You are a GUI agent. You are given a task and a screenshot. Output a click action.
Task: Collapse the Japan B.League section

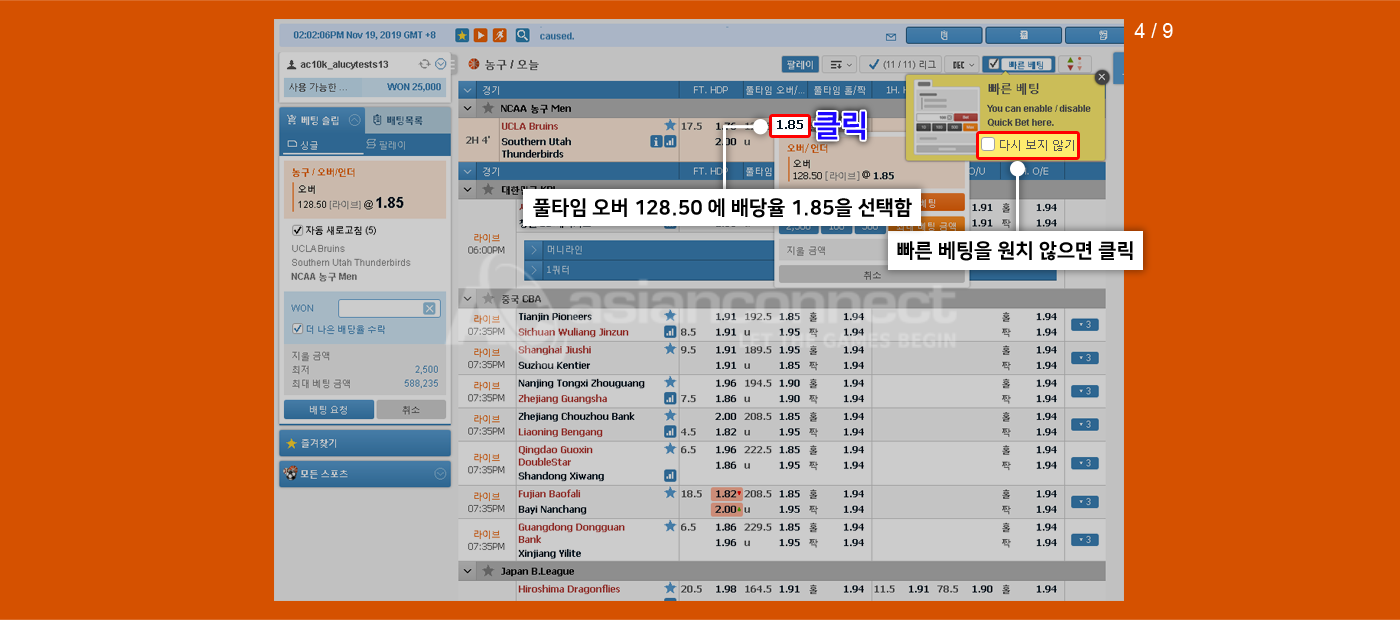pyautogui.click(x=468, y=571)
